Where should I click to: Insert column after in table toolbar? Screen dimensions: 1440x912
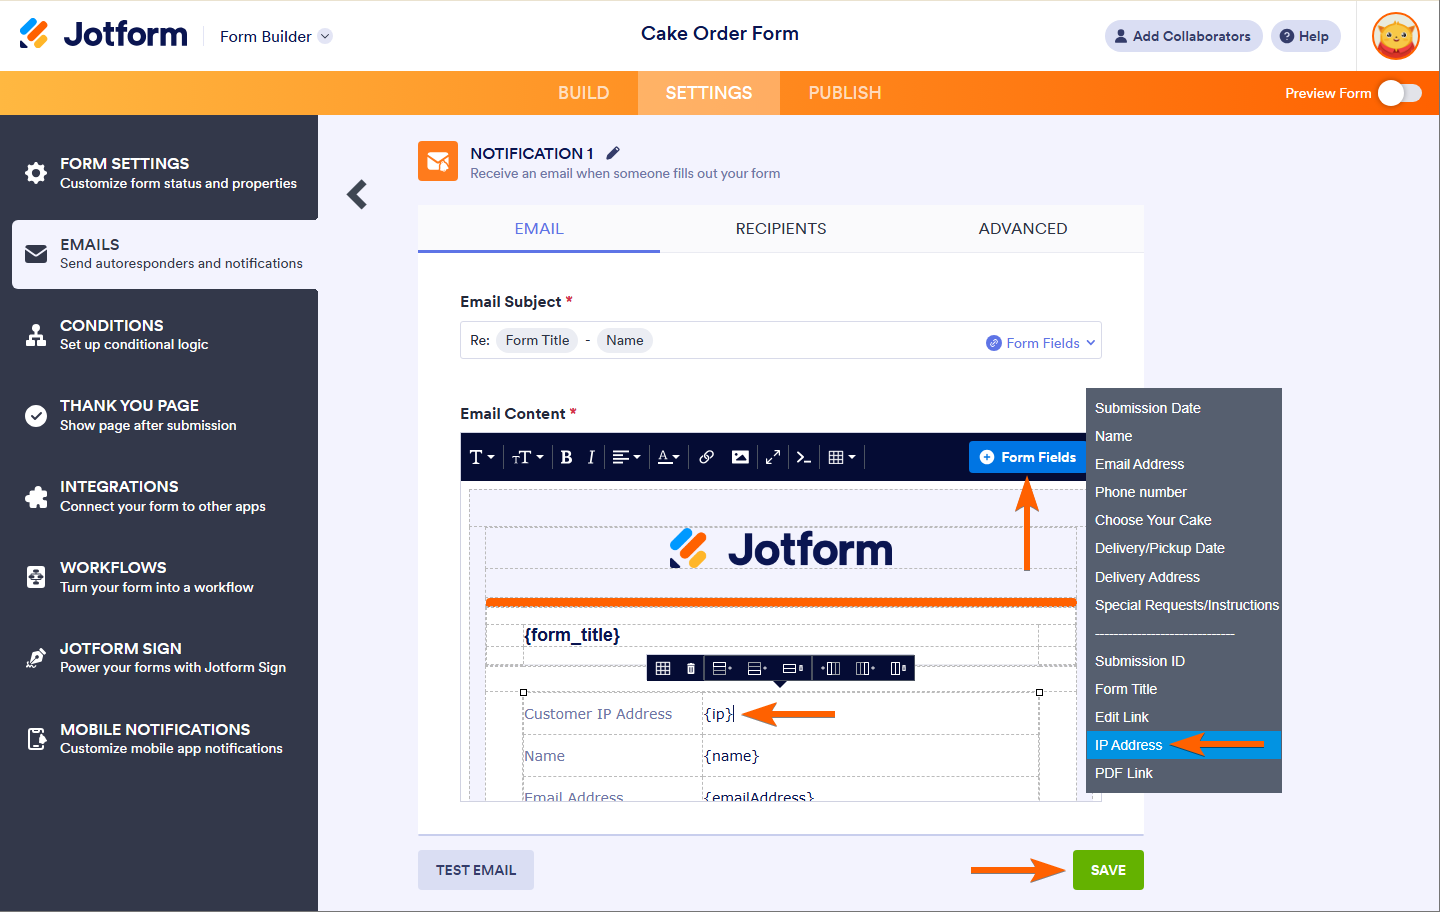pyautogui.click(x=865, y=668)
